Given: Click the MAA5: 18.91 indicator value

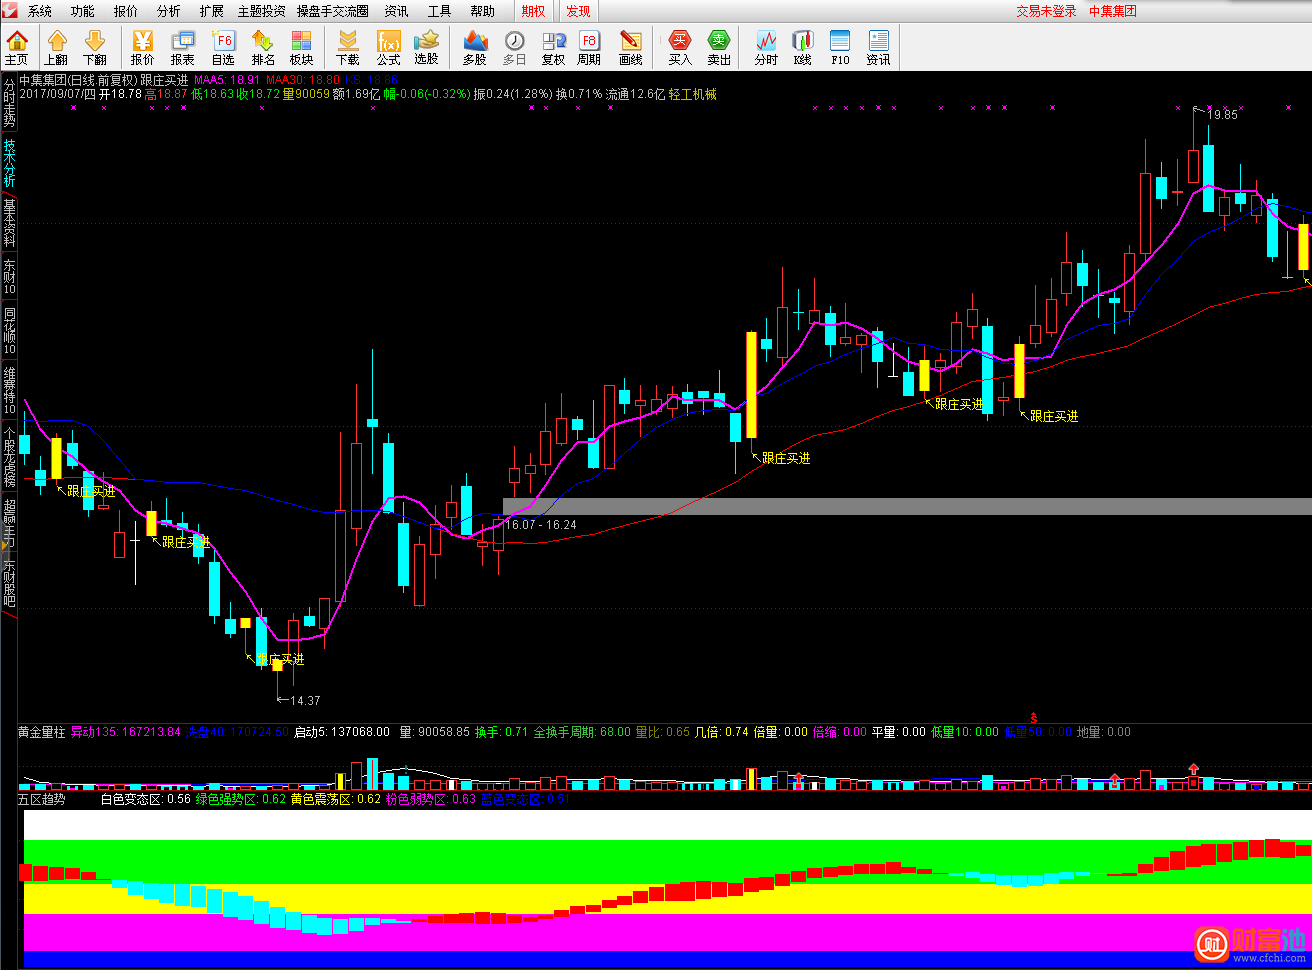Looking at the screenshot, I should point(227,80).
